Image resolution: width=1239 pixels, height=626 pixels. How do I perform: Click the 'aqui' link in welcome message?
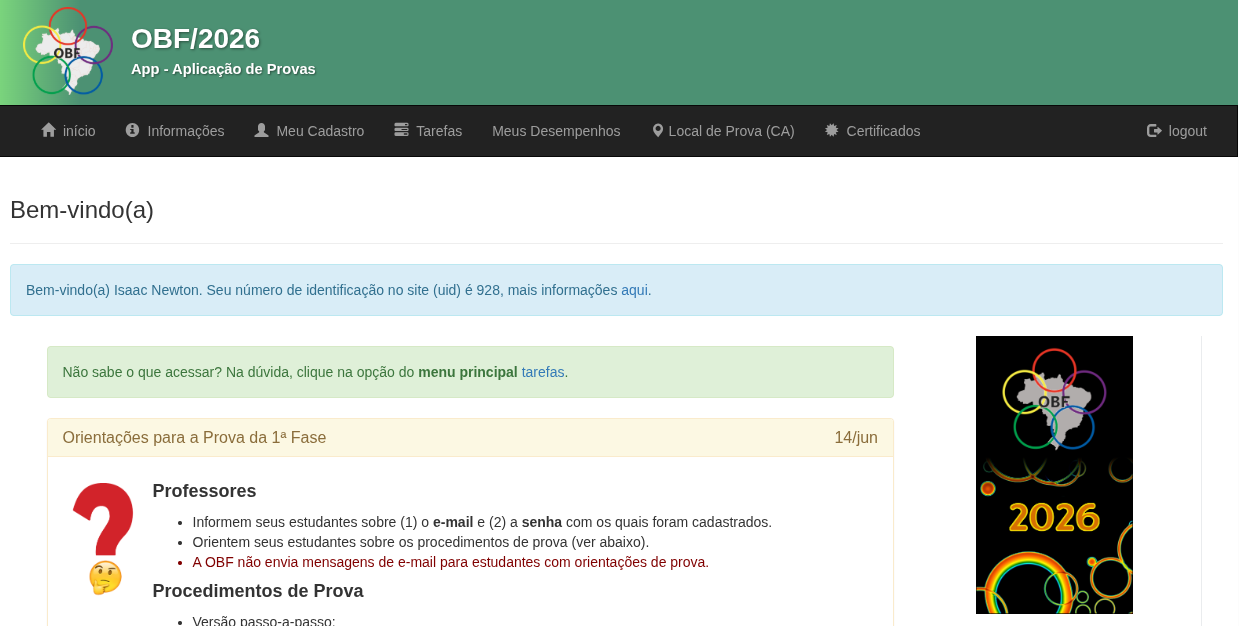pos(634,290)
